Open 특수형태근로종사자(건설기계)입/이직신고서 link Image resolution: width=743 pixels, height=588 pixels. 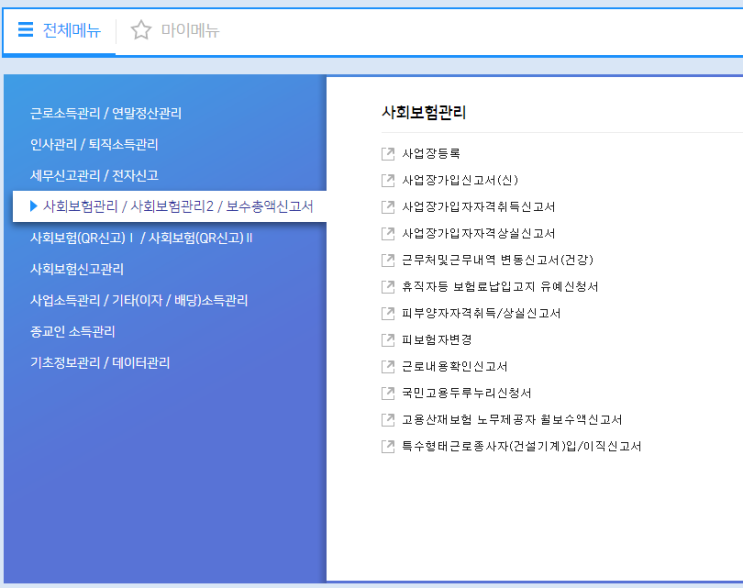[x=521, y=446]
